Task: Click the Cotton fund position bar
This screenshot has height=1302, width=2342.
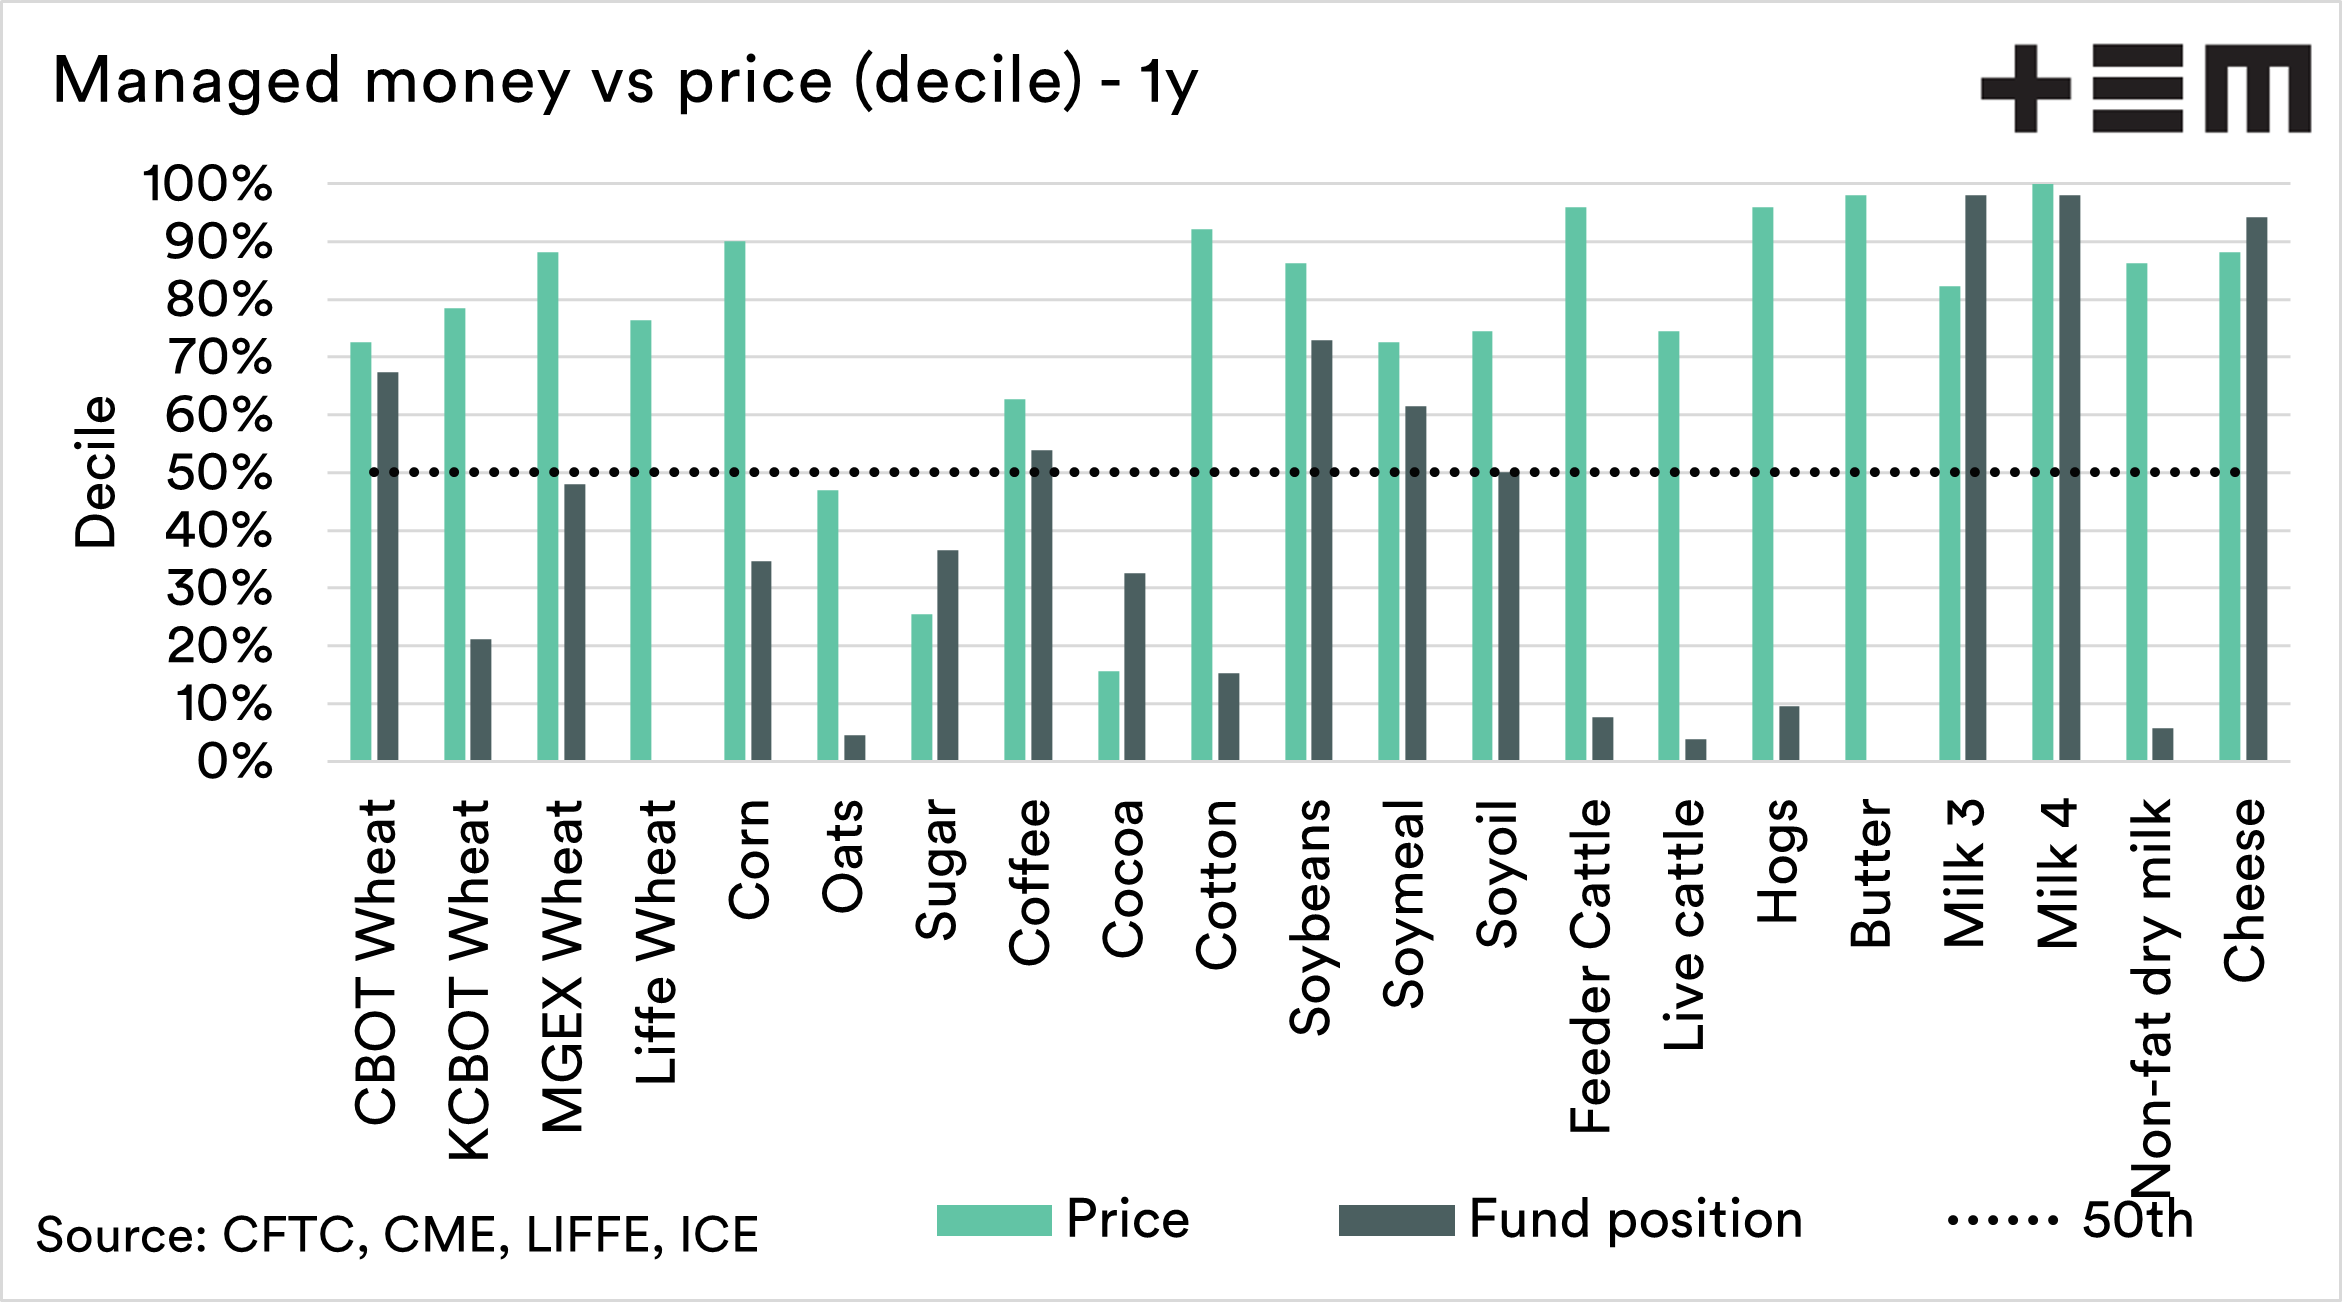Action: 1229,717
